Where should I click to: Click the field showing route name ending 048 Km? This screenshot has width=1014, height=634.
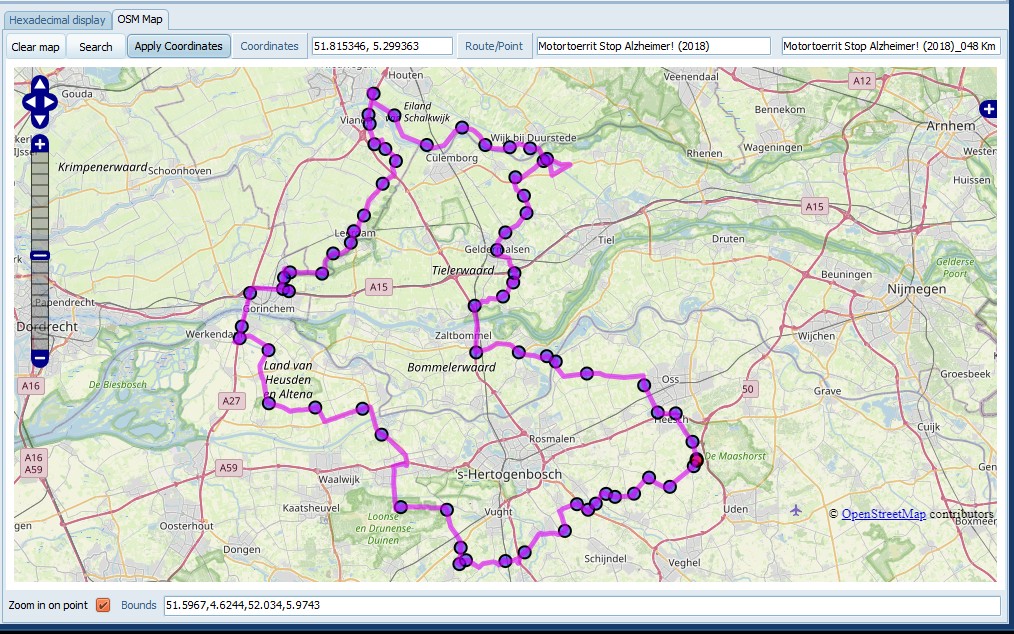(889, 46)
